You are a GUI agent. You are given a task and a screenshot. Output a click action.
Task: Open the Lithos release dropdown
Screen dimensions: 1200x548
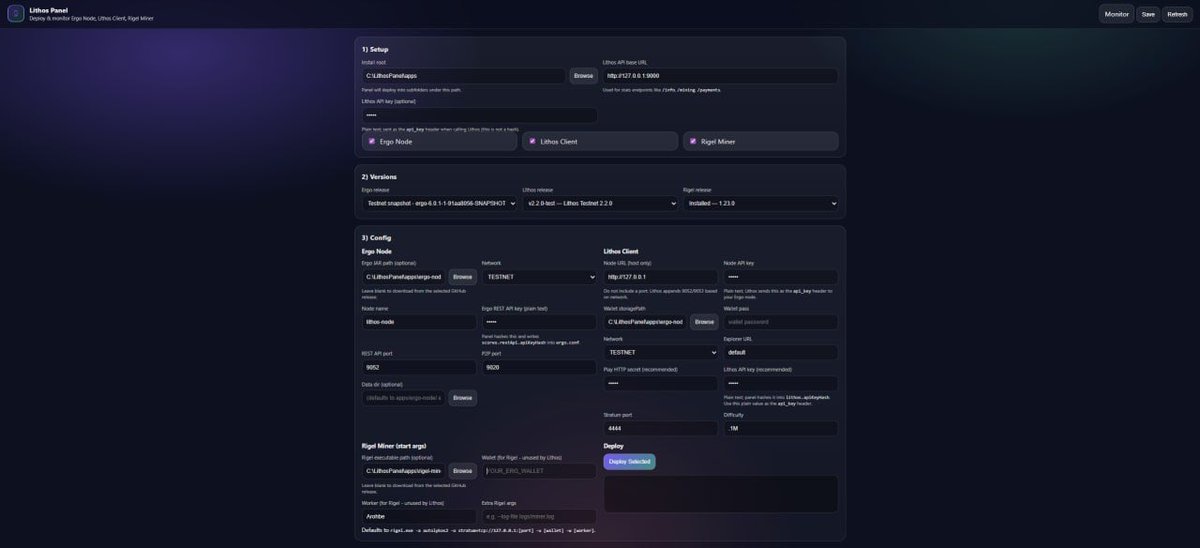[x=600, y=203]
